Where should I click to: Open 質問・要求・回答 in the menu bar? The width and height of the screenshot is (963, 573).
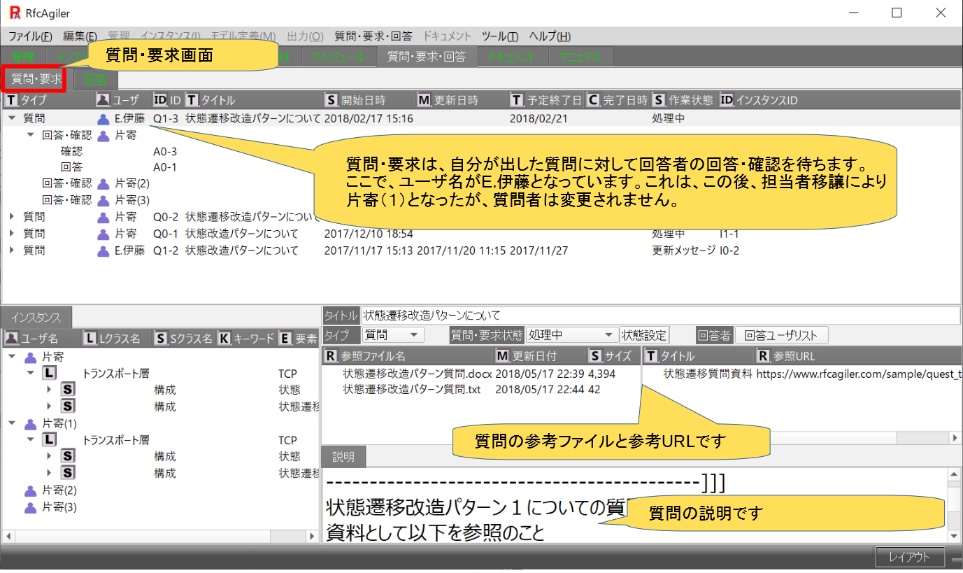tap(373, 36)
